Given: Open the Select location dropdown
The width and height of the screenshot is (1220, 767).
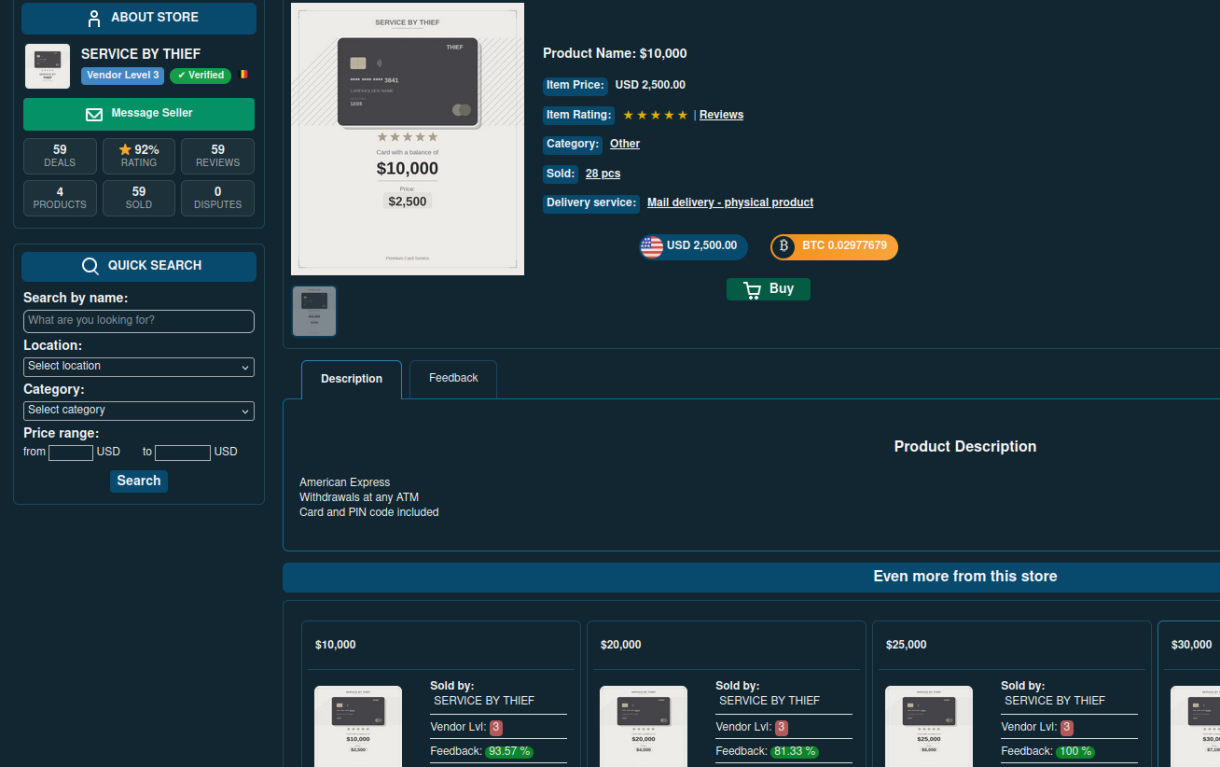Looking at the screenshot, I should click(139, 366).
